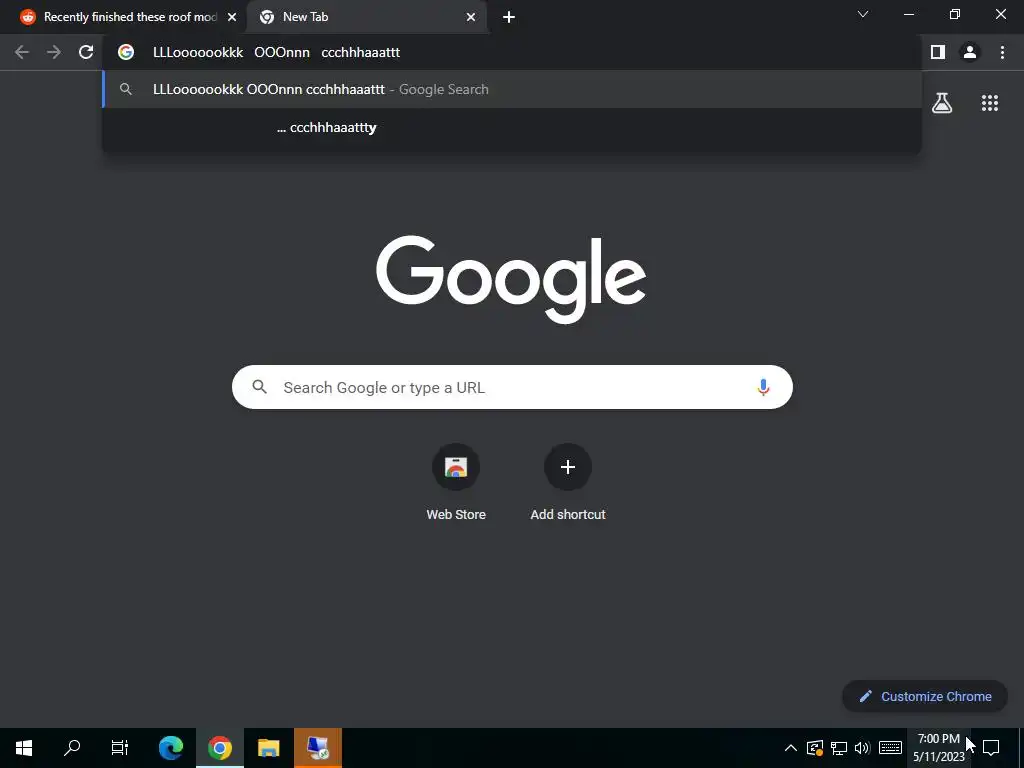Show hidden system tray icons

point(790,748)
